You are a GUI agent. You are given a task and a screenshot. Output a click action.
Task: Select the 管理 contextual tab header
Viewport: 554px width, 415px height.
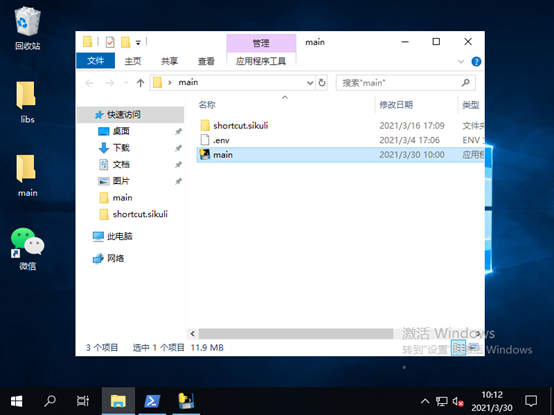pos(261,43)
